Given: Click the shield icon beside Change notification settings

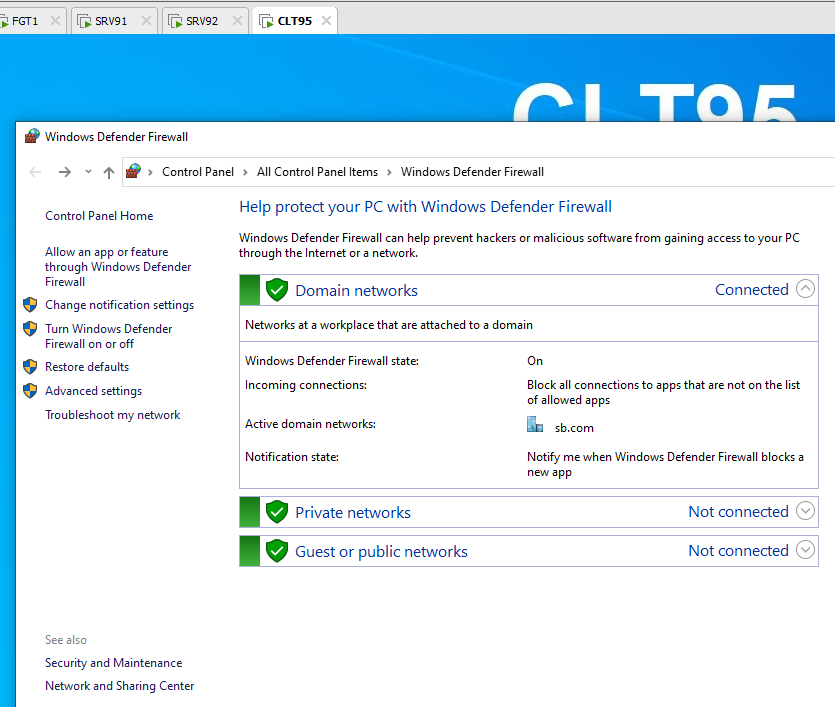Looking at the screenshot, I should tap(30, 305).
